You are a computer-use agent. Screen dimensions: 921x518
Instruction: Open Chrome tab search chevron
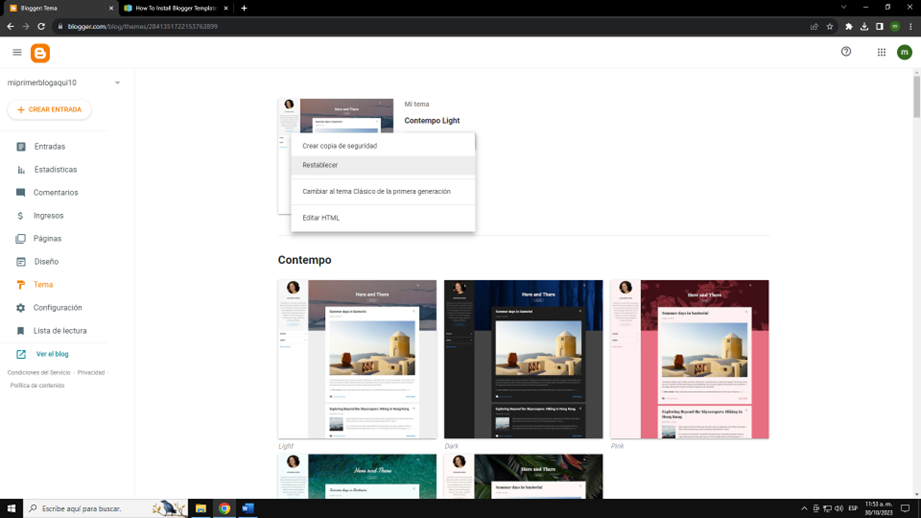843,8
